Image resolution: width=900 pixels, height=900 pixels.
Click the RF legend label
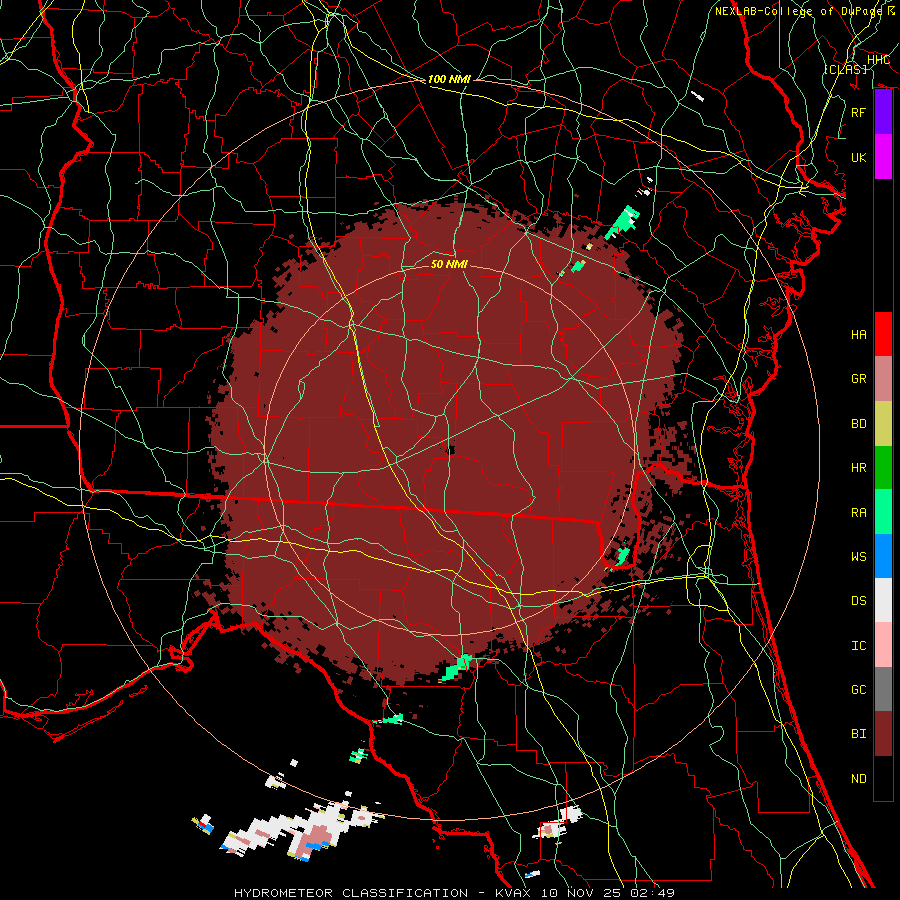[858, 112]
